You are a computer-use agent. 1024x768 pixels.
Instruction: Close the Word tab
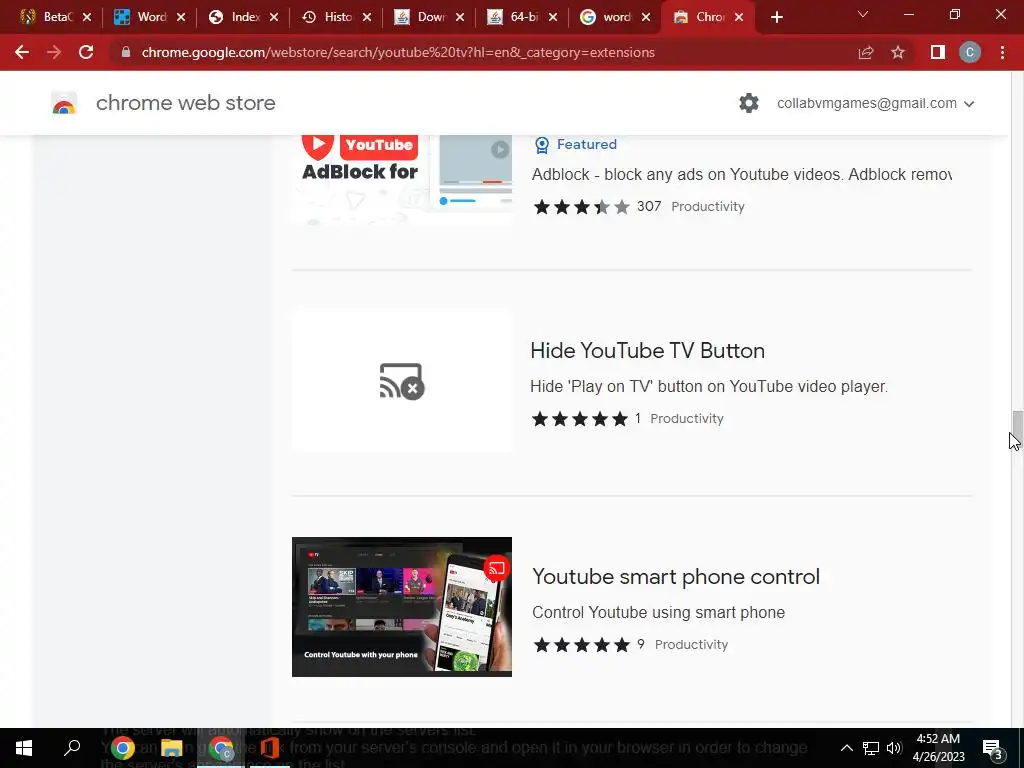pos(181,17)
